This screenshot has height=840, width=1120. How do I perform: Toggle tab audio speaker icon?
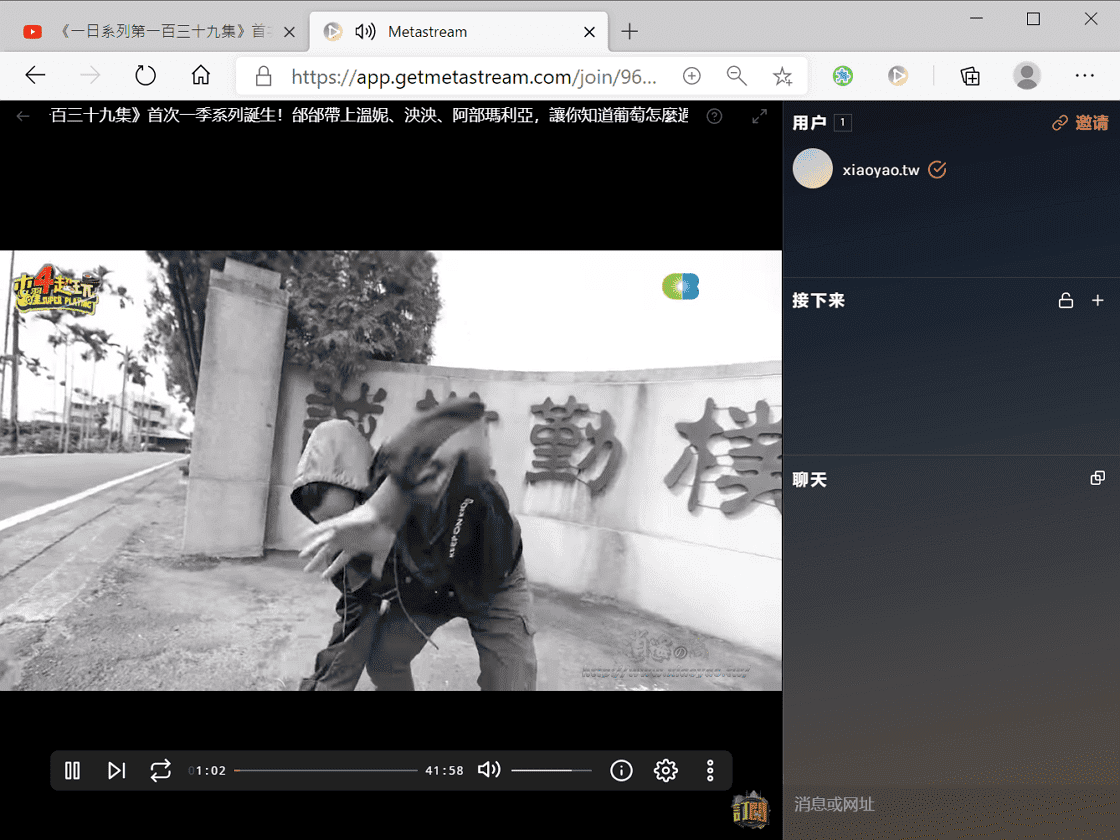365,31
